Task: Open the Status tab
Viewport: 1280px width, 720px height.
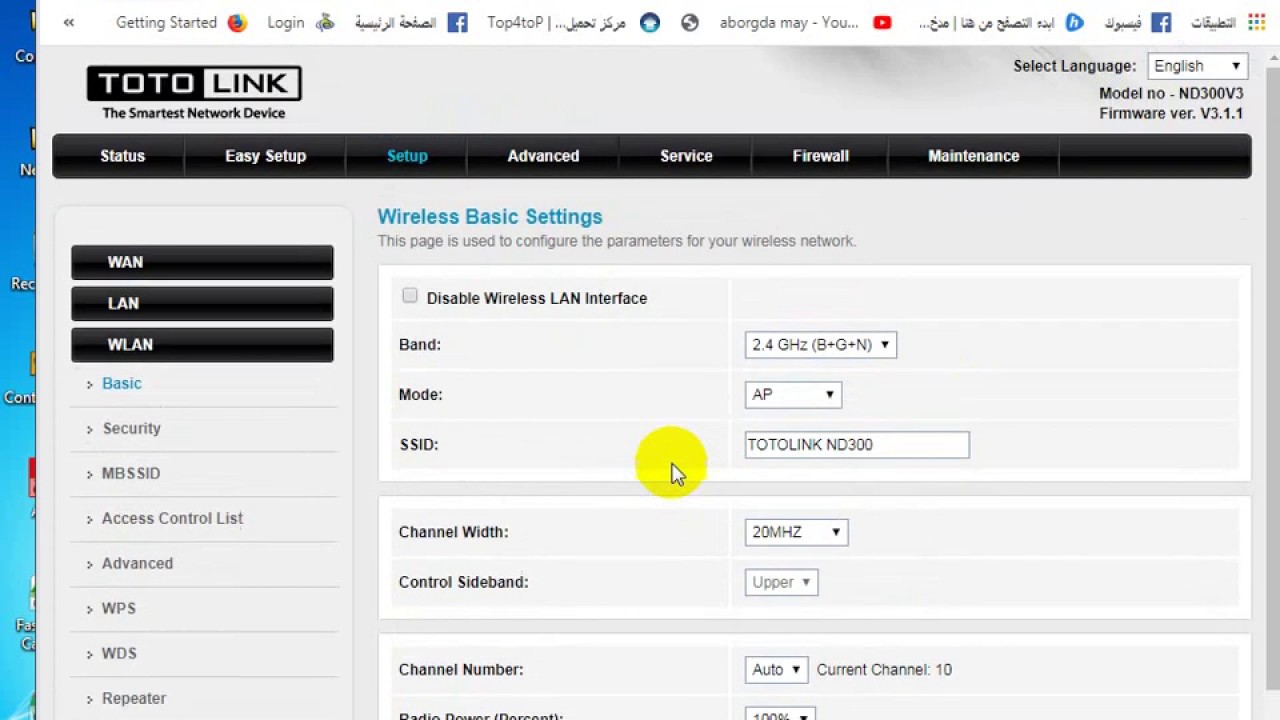Action: 123,156
